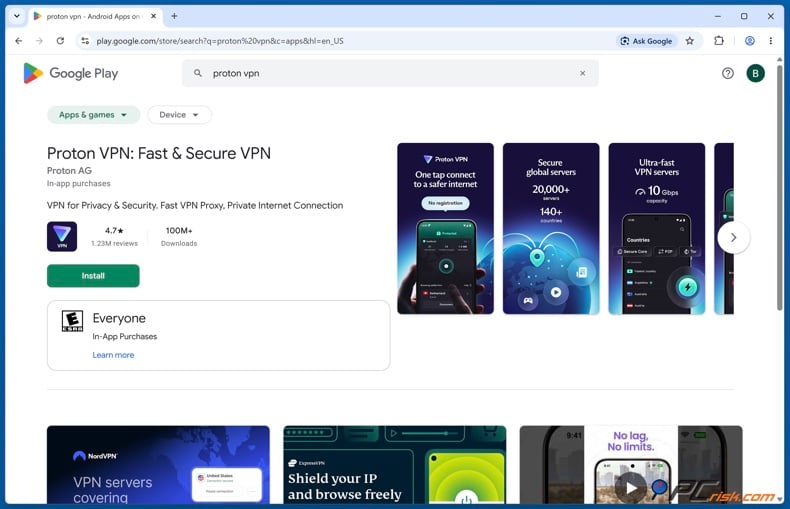The width and height of the screenshot is (790, 509).
Task: Click the In-app purchases label
Action: coord(79,183)
